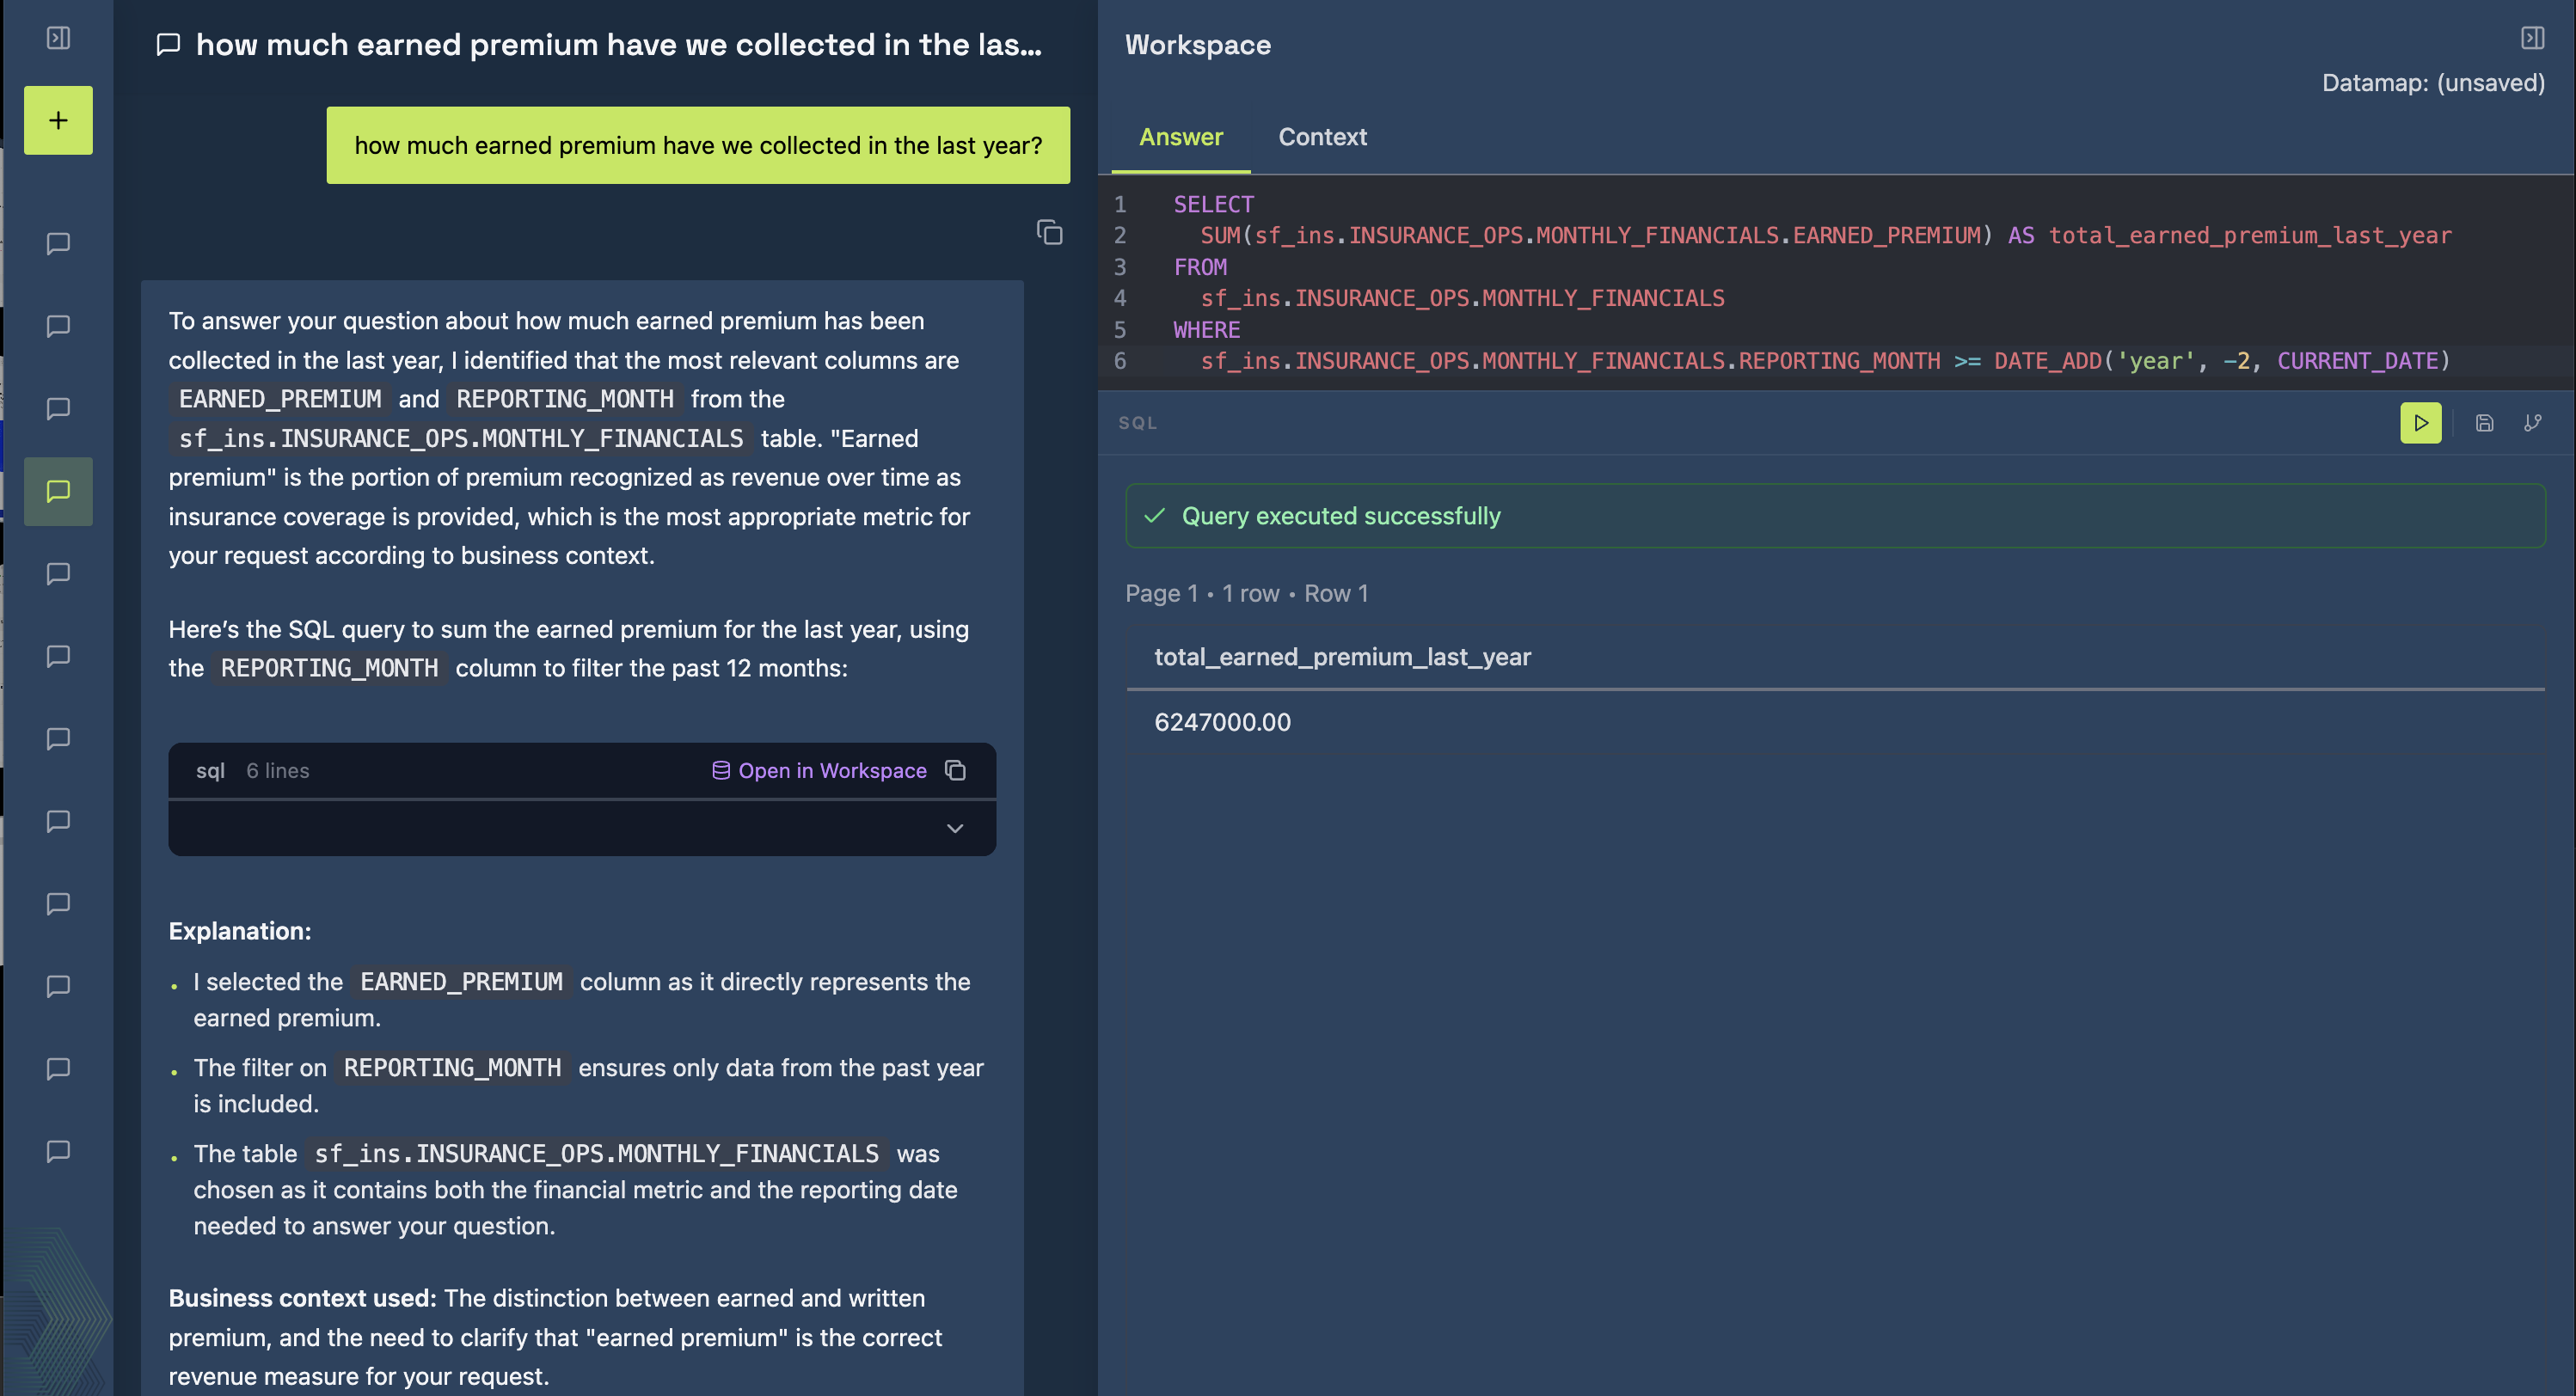The image size is (2576, 1396).
Task: Open the third chat history icon
Action: click(x=58, y=408)
